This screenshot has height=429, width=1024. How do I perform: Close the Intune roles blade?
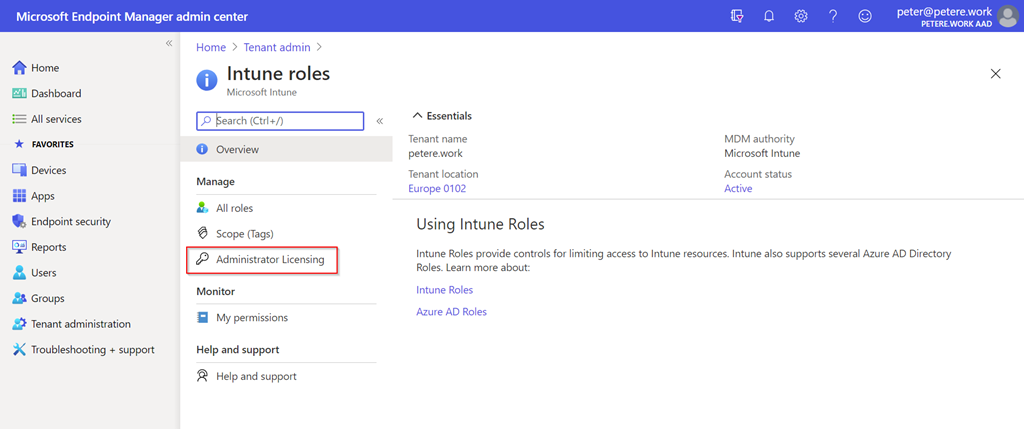coord(995,74)
